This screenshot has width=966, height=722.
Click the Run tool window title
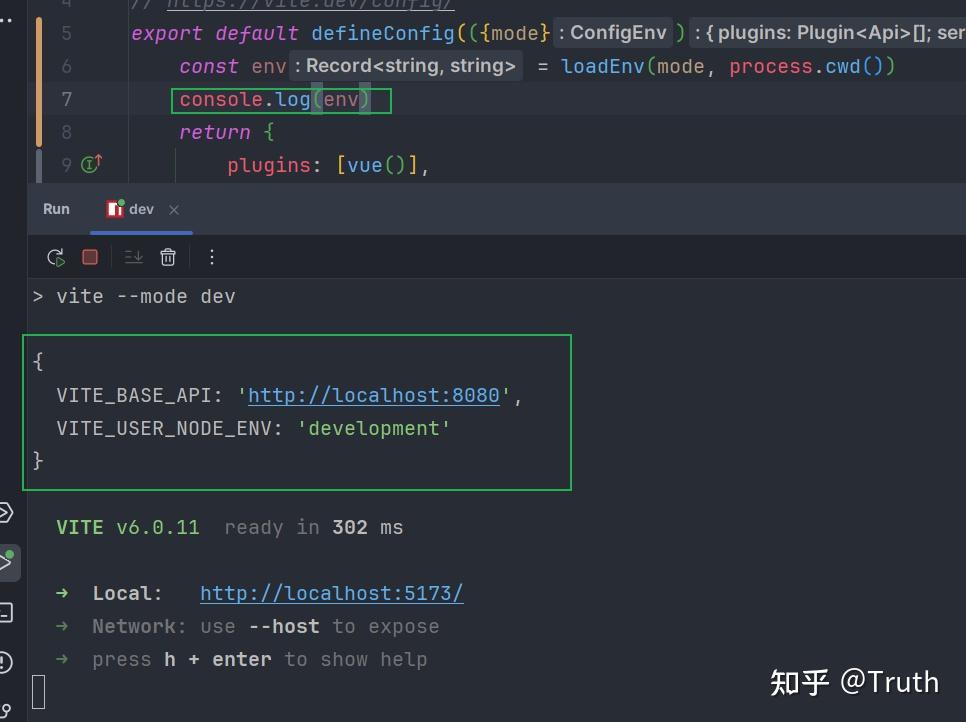(56, 209)
